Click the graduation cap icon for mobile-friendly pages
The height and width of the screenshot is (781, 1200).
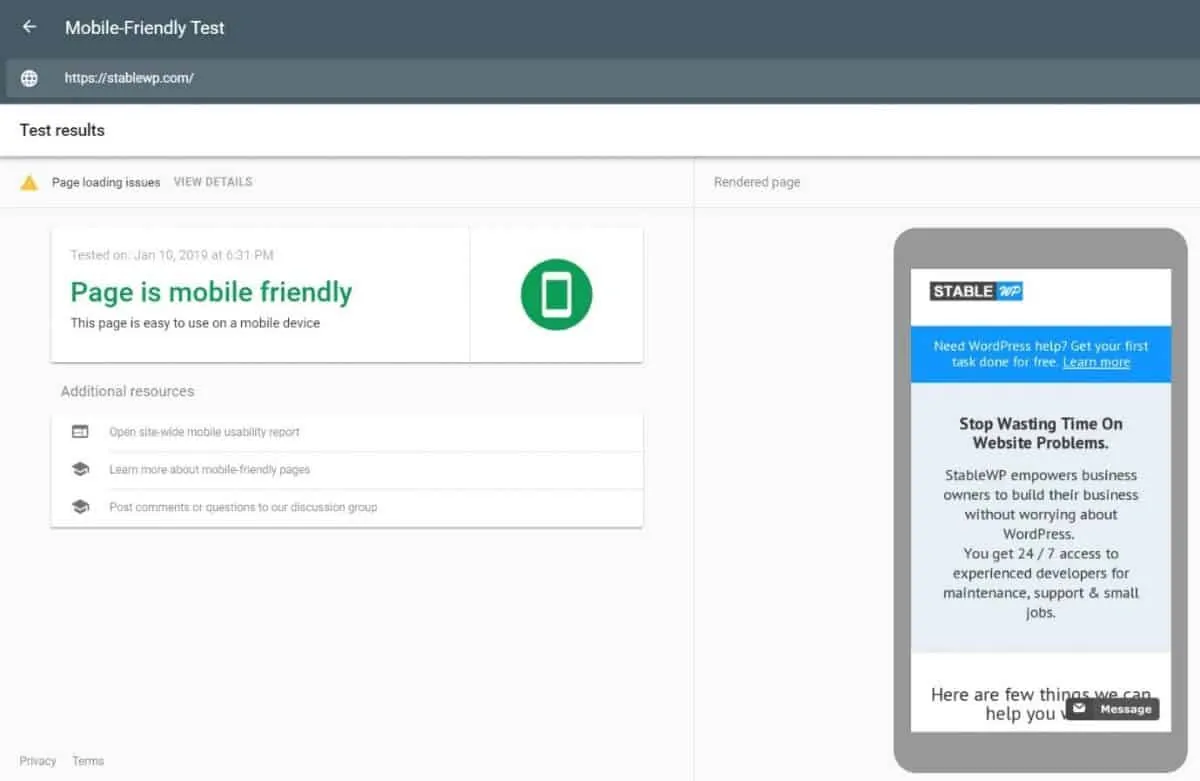click(80, 469)
